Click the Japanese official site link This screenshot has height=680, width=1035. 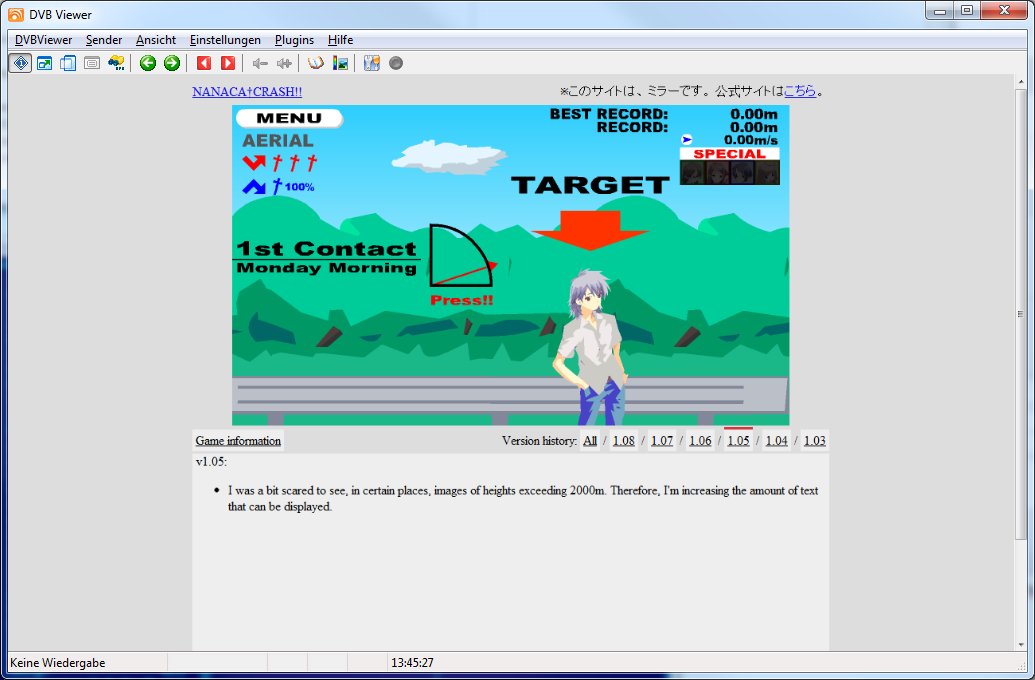[800, 91]
